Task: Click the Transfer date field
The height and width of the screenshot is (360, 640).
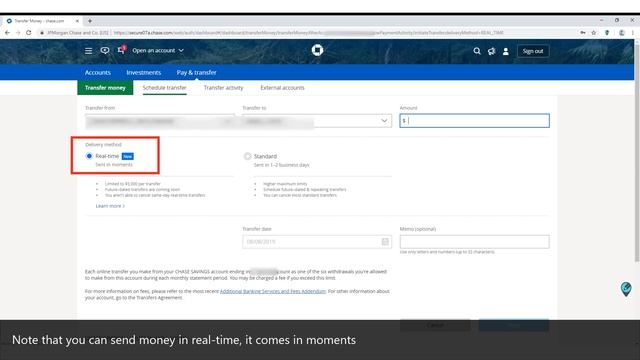Action: point(317,242)
